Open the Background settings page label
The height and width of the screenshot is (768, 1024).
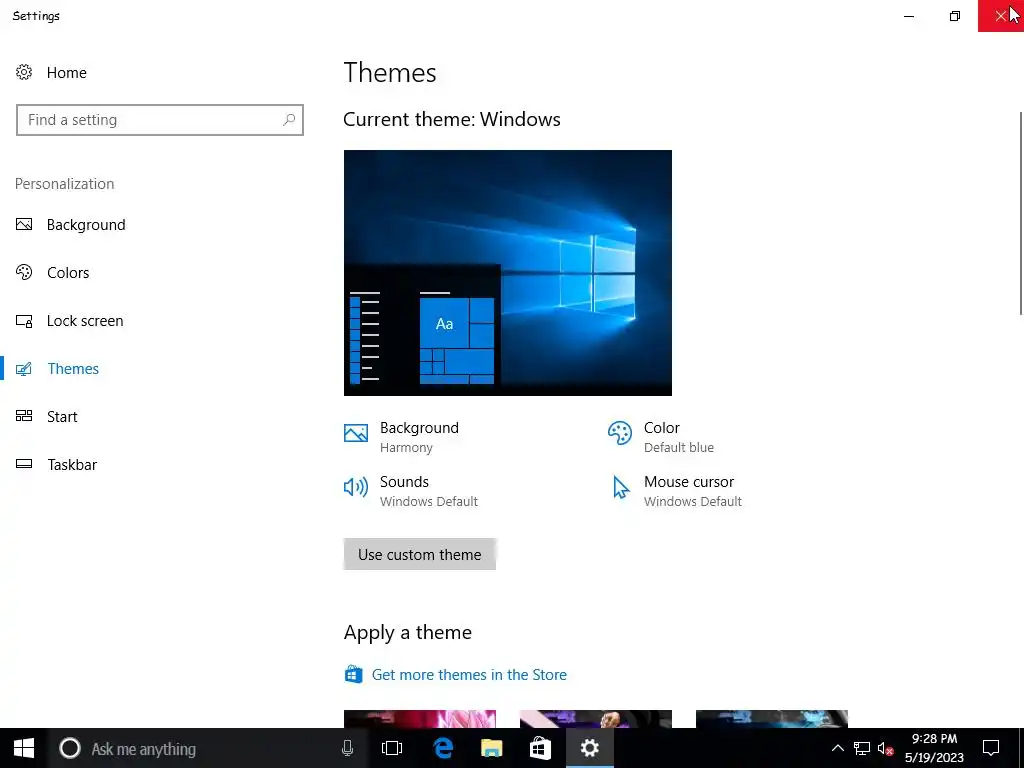(x=86, y=225)
